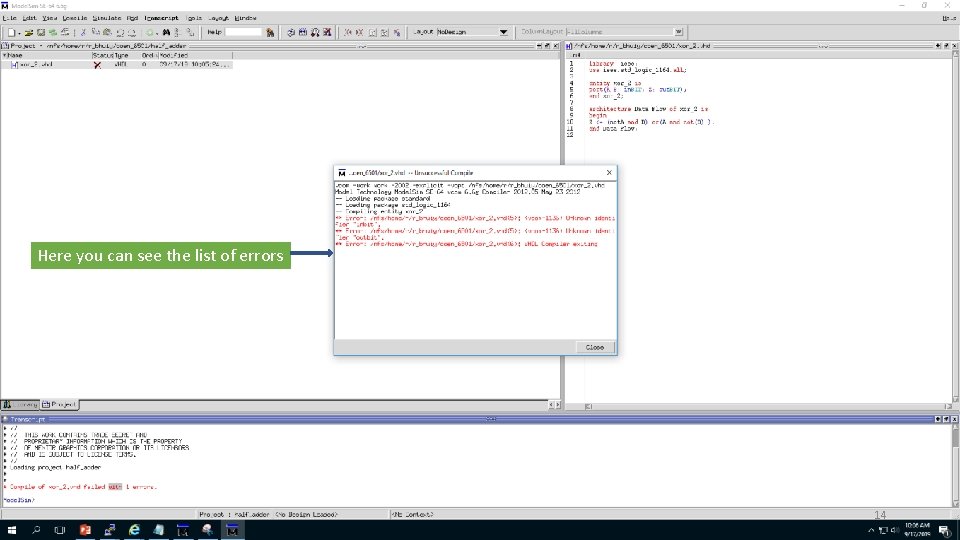The image size is (960, 540).
Task: Switch to the Library tab
Action: point(20,405)
